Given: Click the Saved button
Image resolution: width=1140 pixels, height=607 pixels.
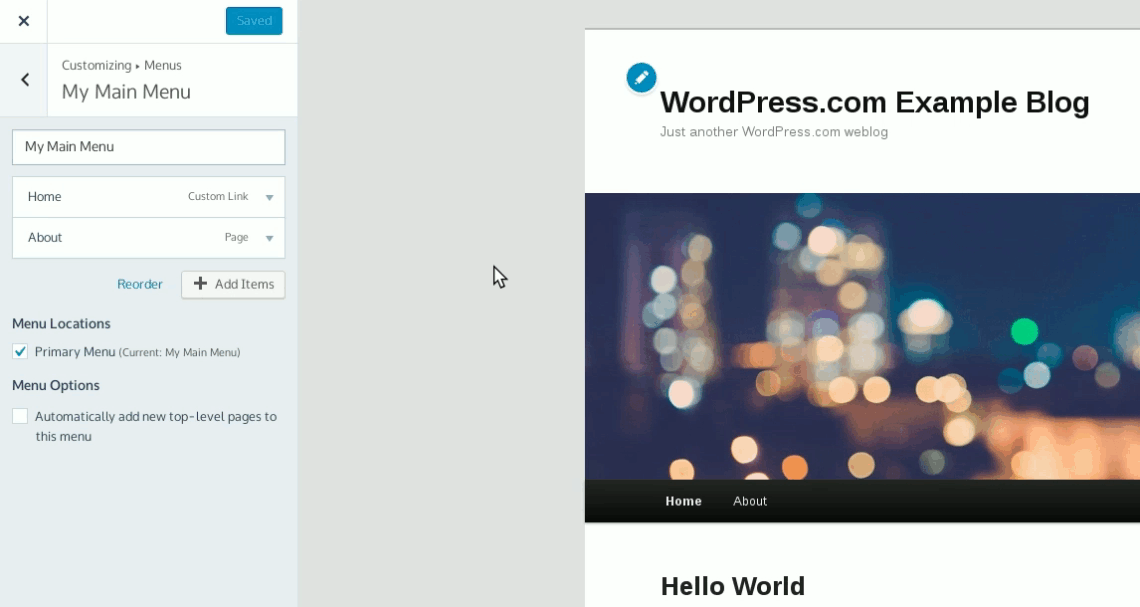Looking at the screenshot, I should [254, 21].
